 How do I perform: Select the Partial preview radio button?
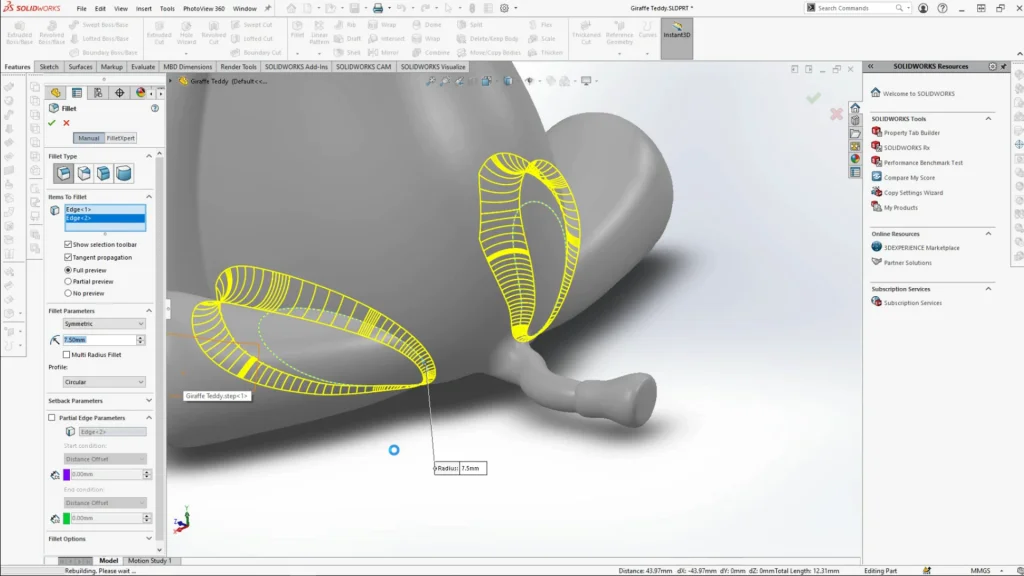[68, 282]
